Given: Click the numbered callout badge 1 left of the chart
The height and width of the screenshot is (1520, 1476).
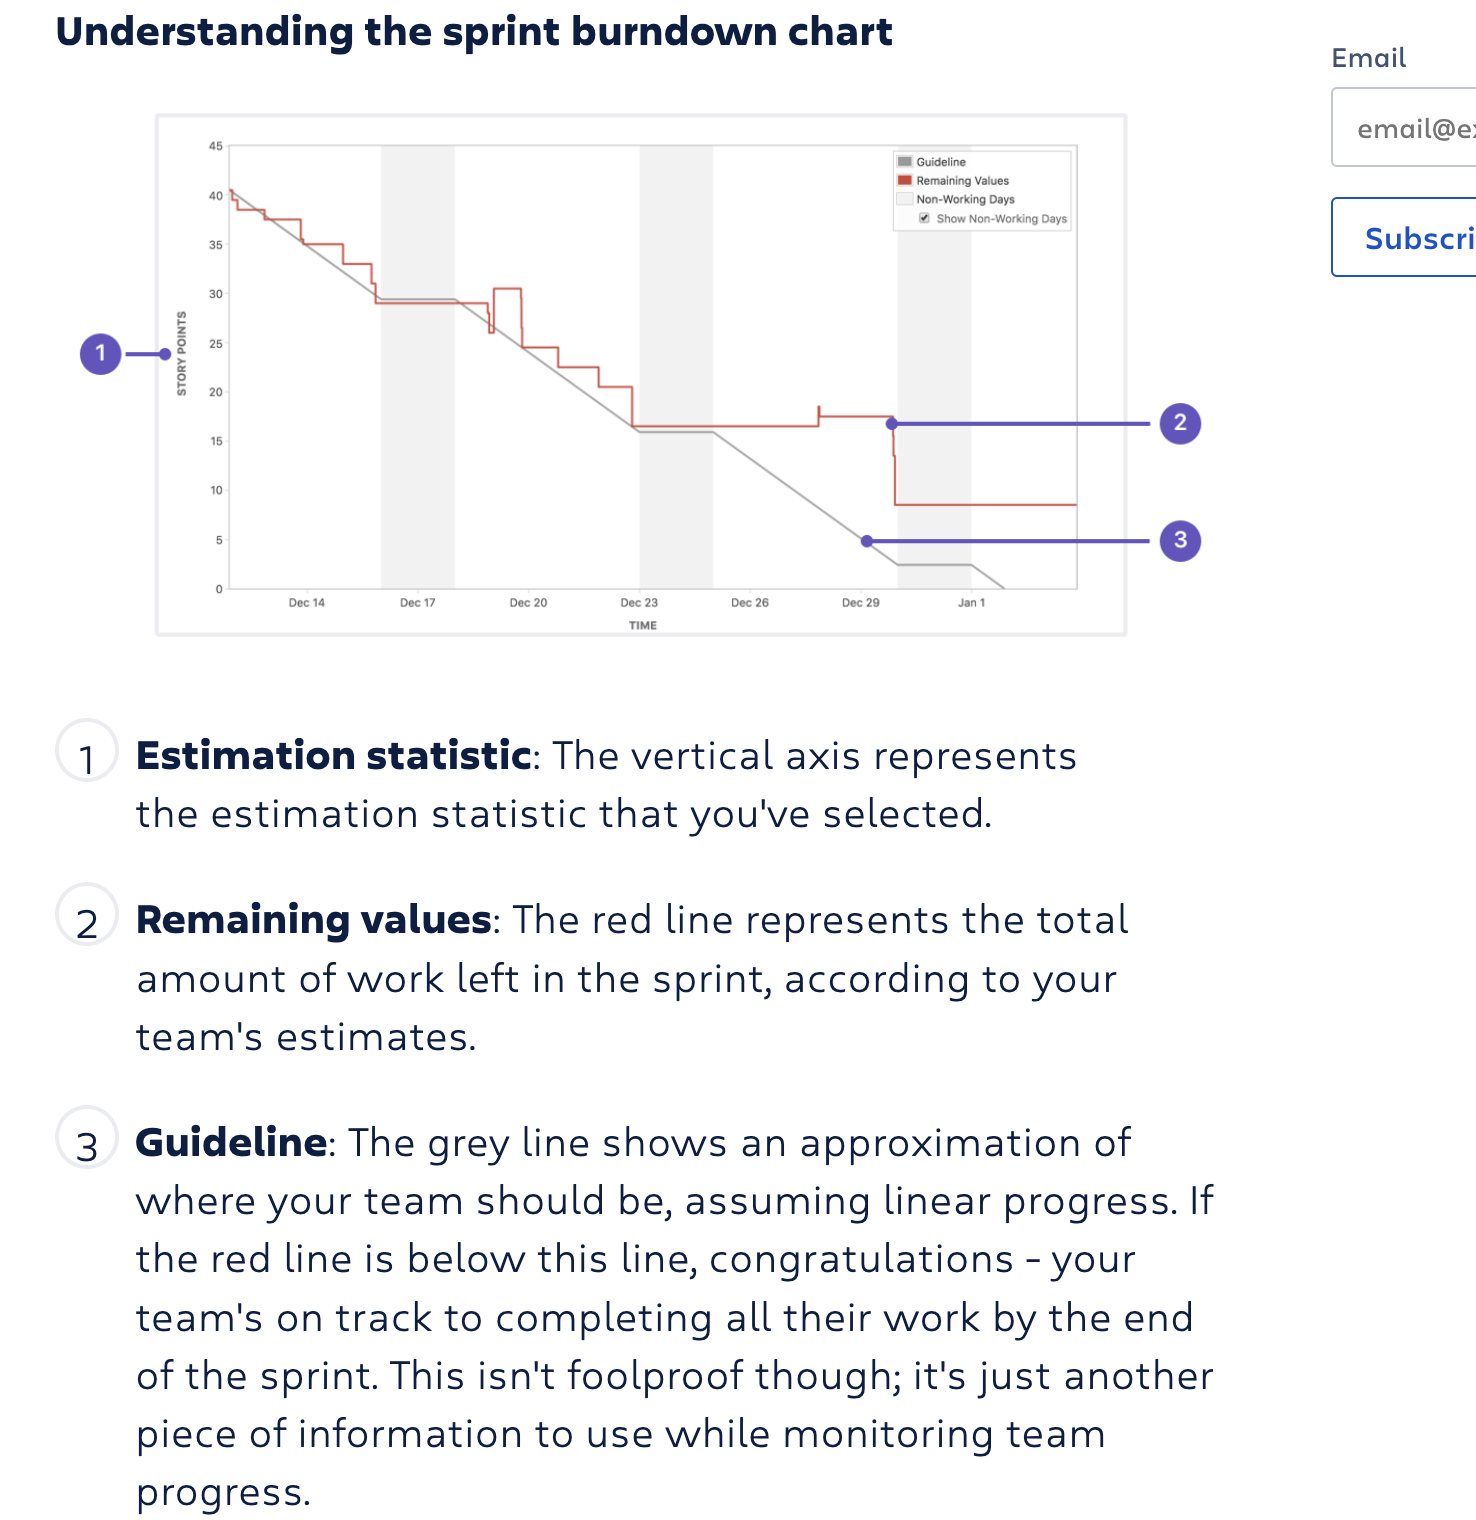Looking at the screenshot, I should tap(100, 353).
